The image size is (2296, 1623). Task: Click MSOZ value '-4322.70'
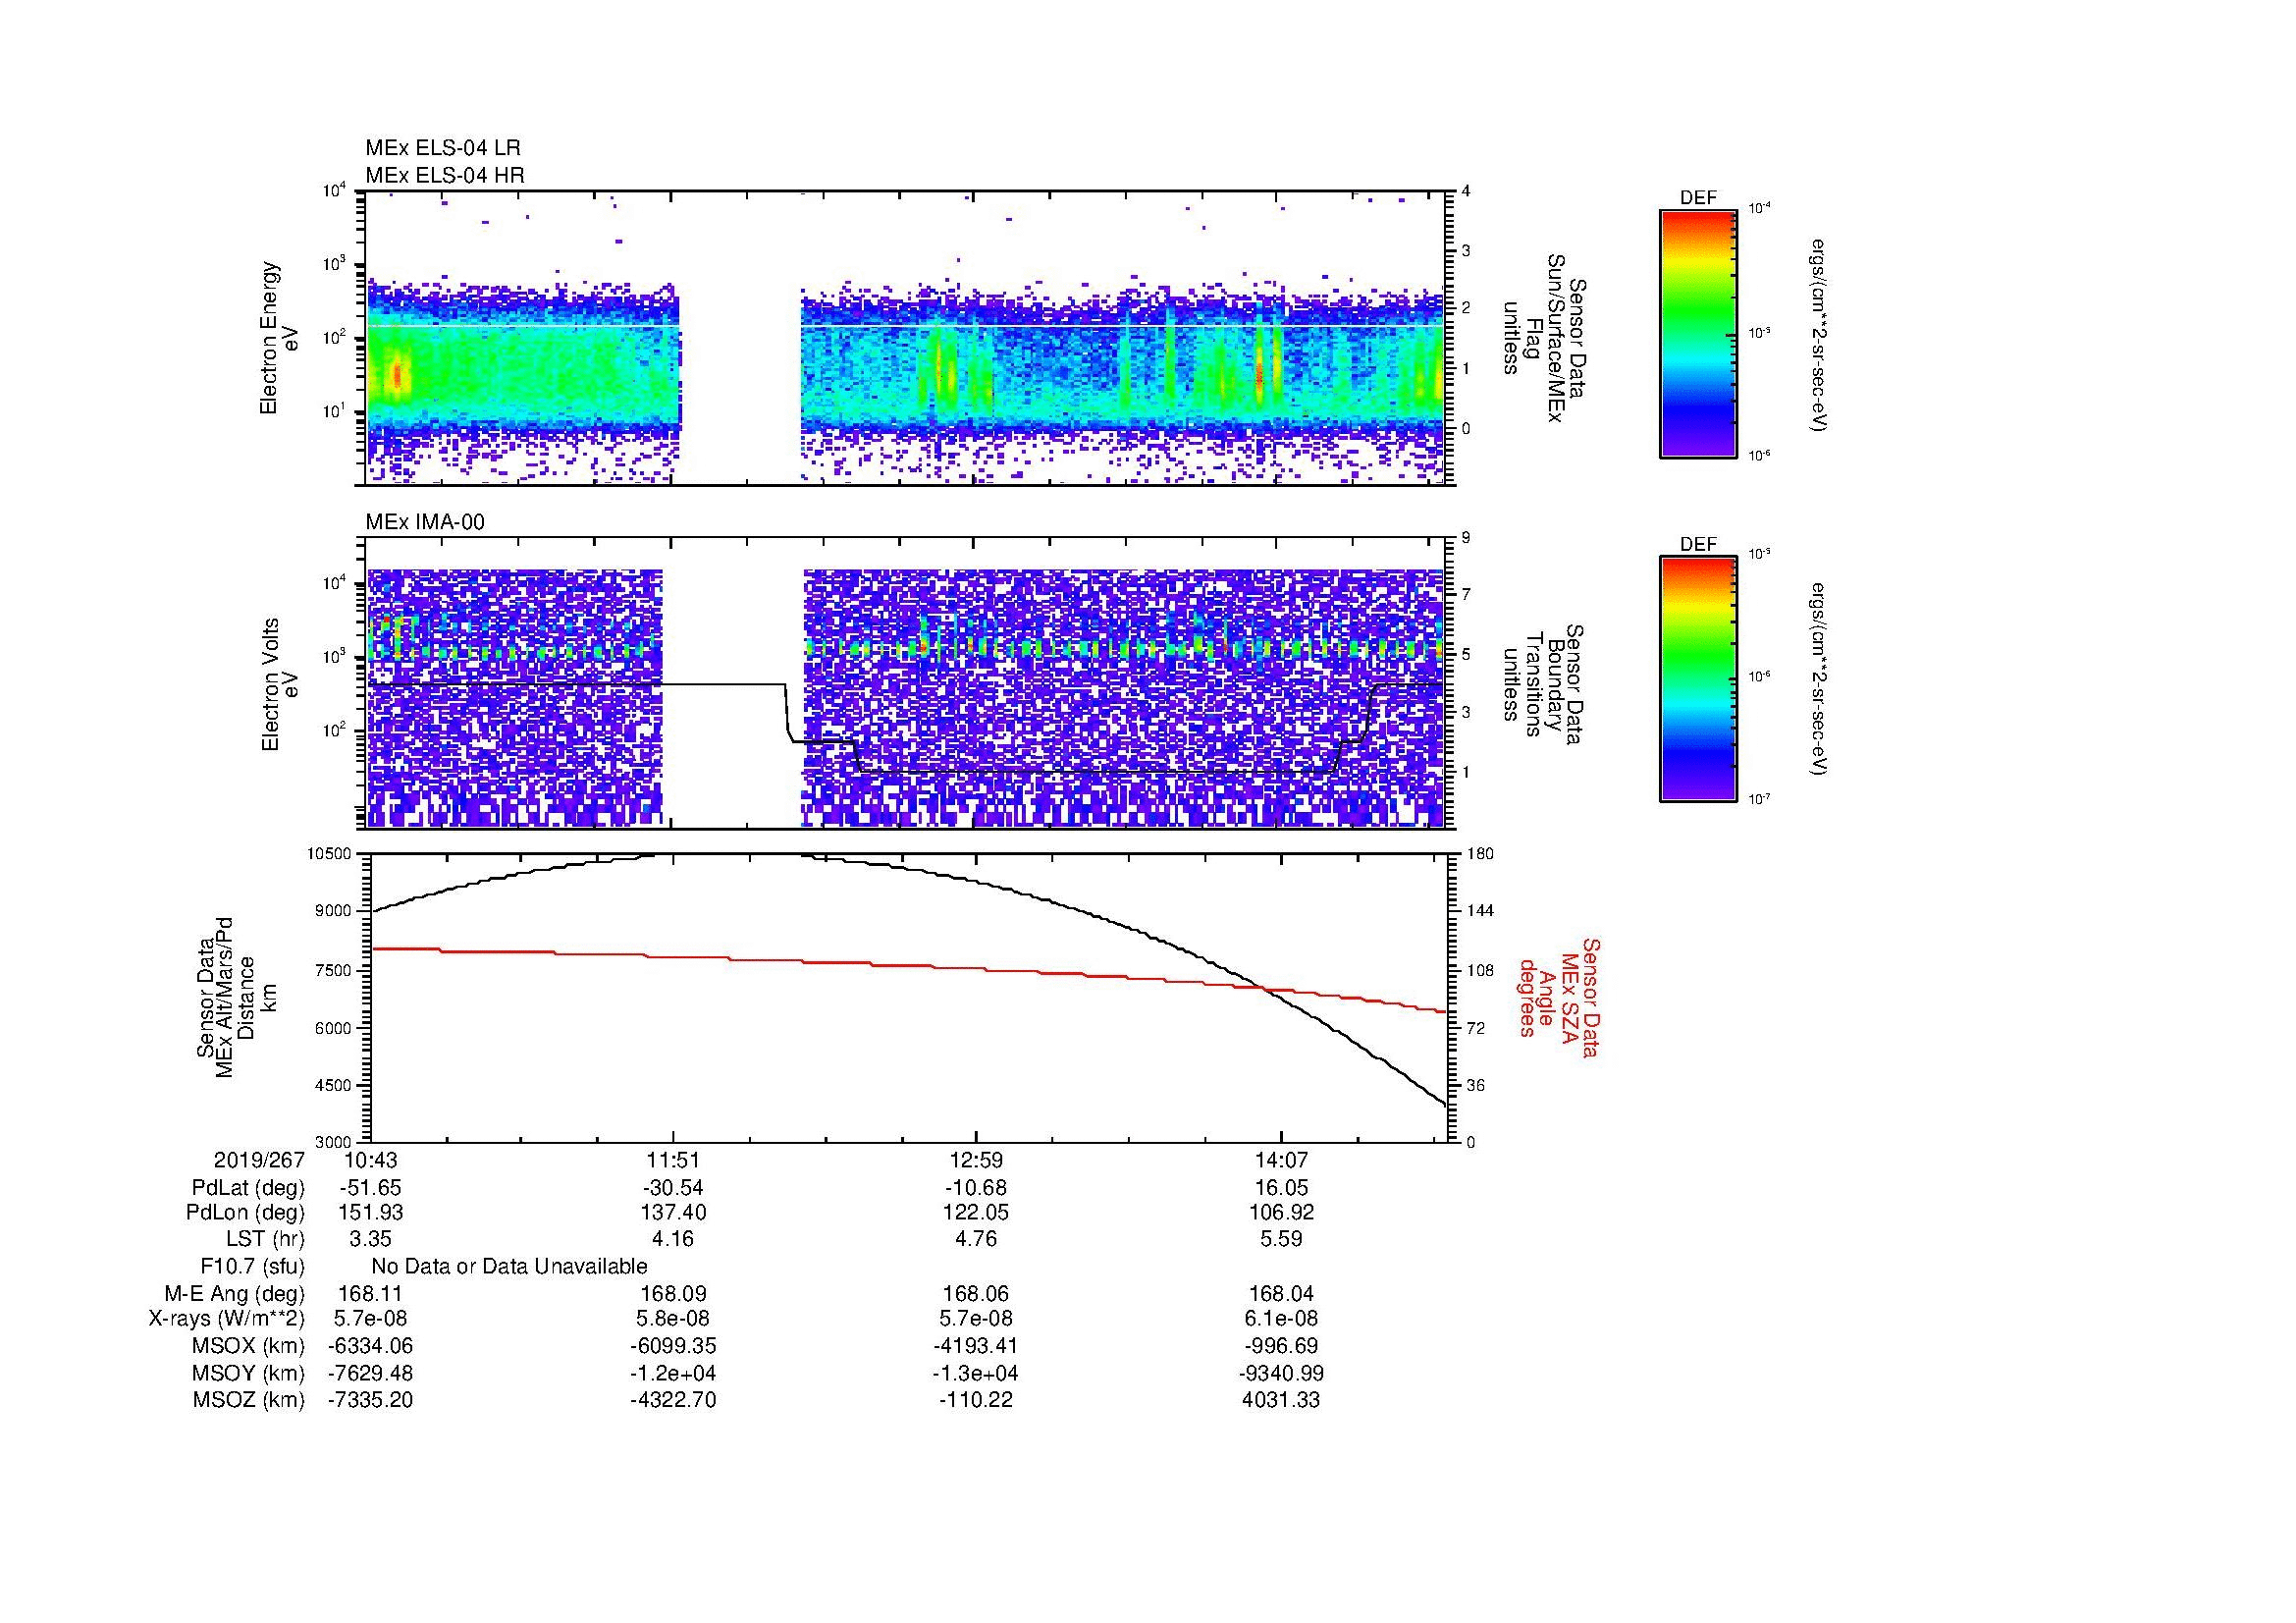pyautogui.click(x=673, y=1400)
